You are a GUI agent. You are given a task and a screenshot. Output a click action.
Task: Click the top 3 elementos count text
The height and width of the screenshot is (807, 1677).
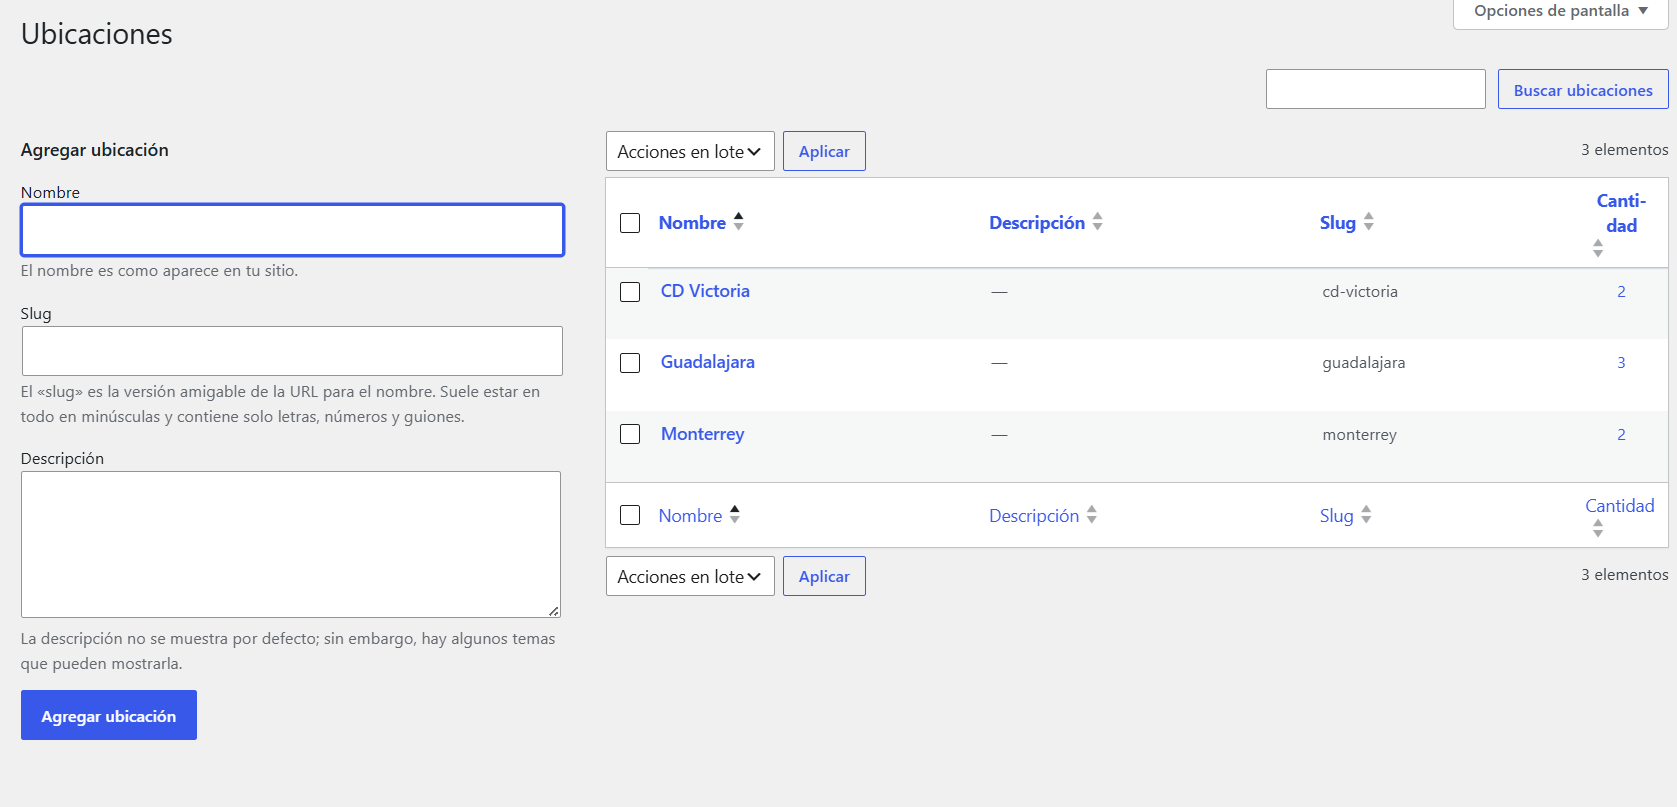[x=1624, y=150]
